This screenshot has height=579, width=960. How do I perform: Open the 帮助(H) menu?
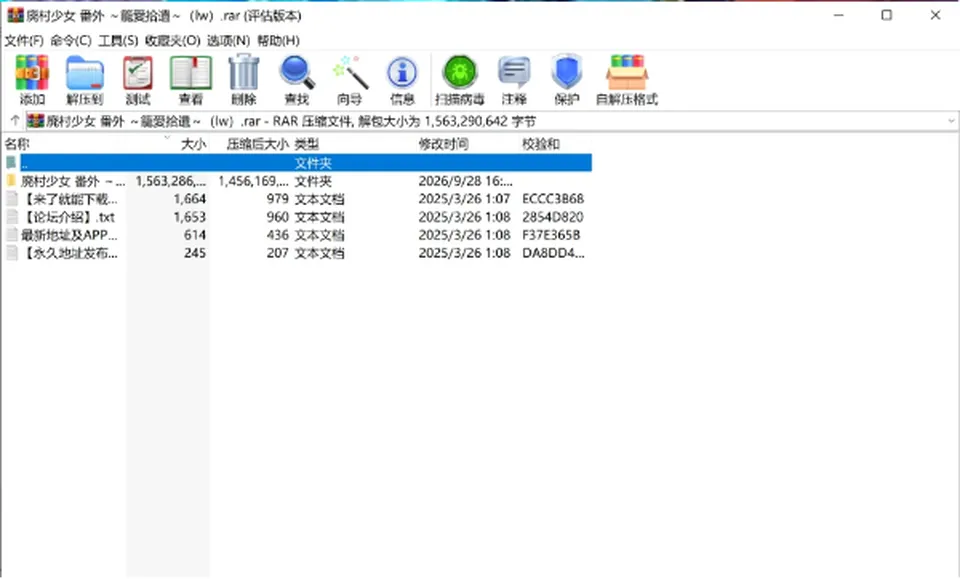coord(278,40)
